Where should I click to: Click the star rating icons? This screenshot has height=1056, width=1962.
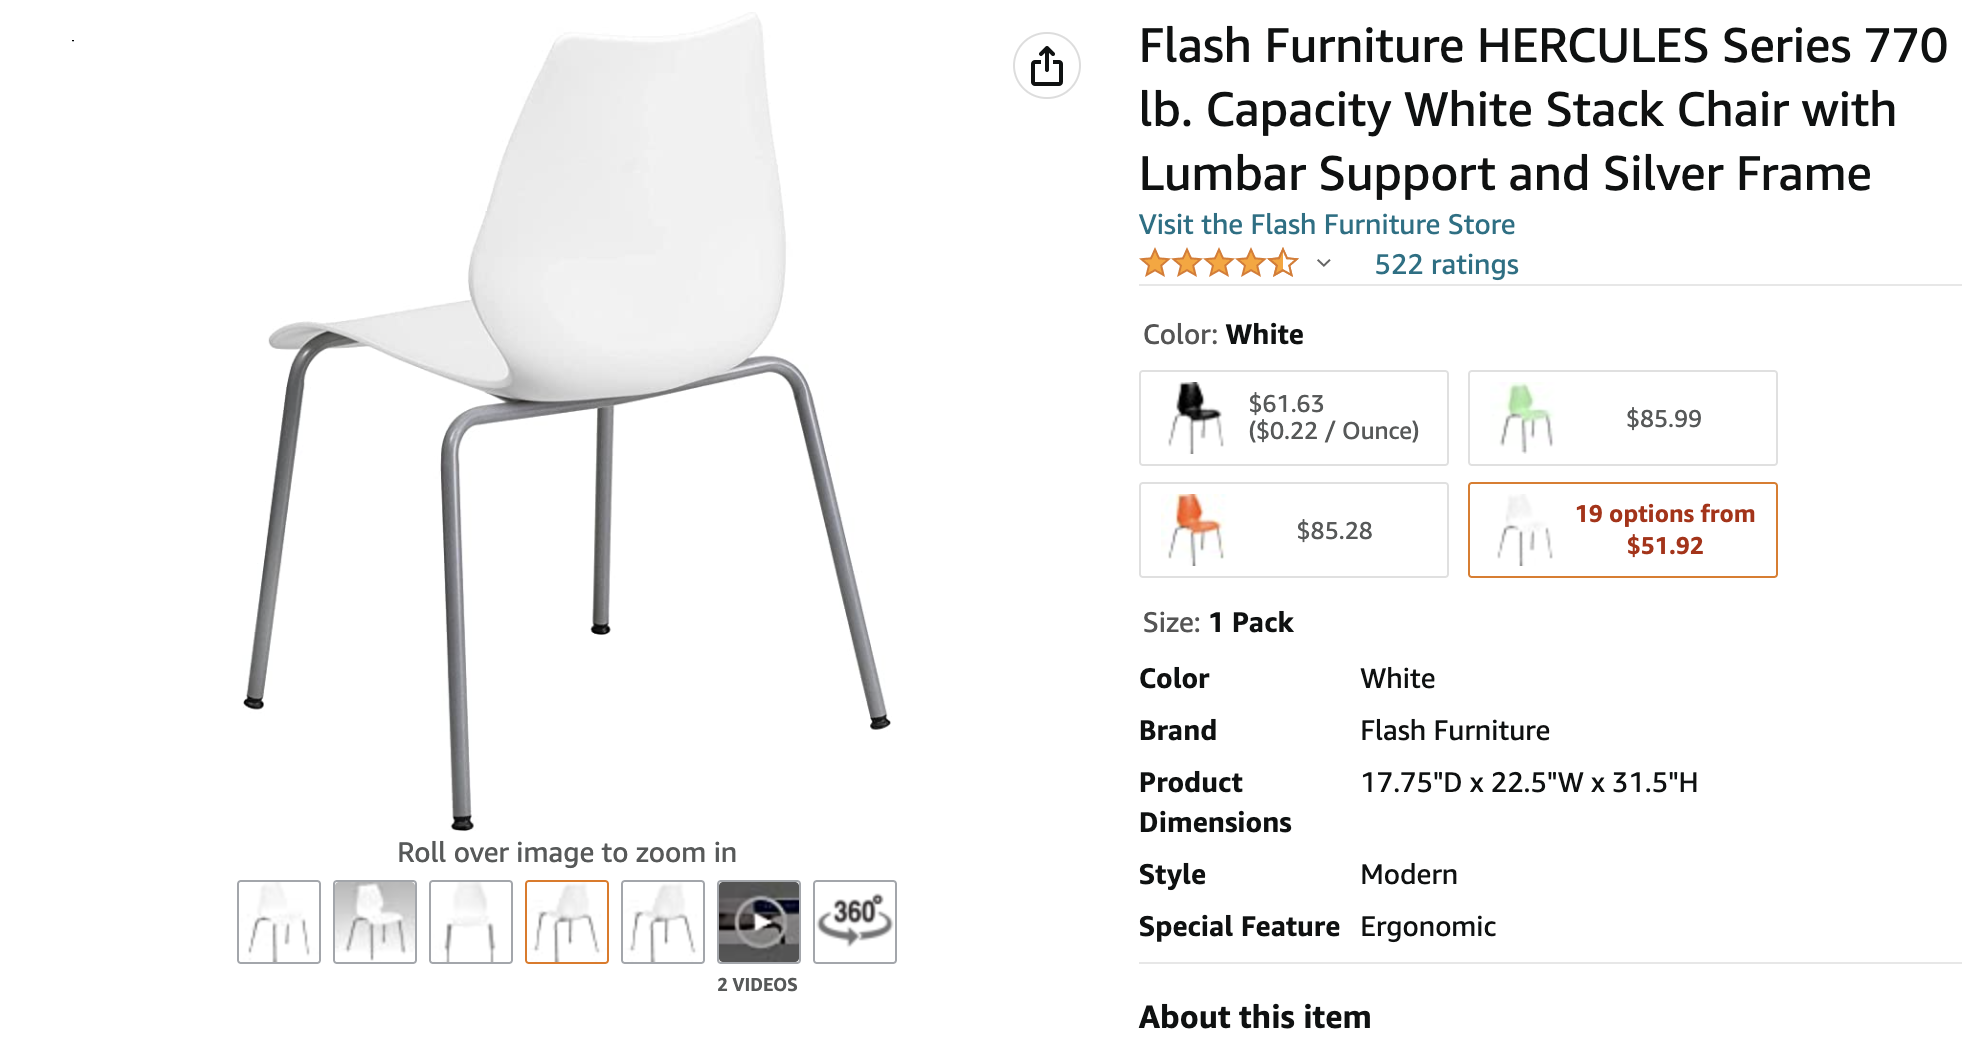(x=1218, y=264)
